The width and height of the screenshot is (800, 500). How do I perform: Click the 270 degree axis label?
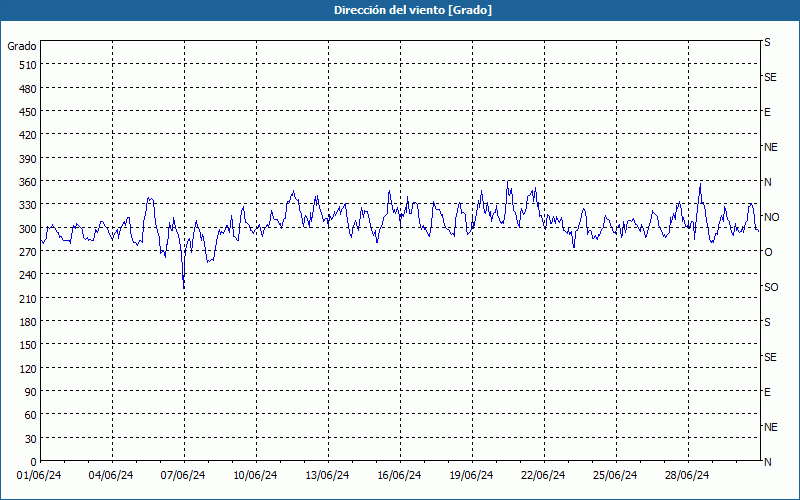pyautogui.click(x=28, y=252)
